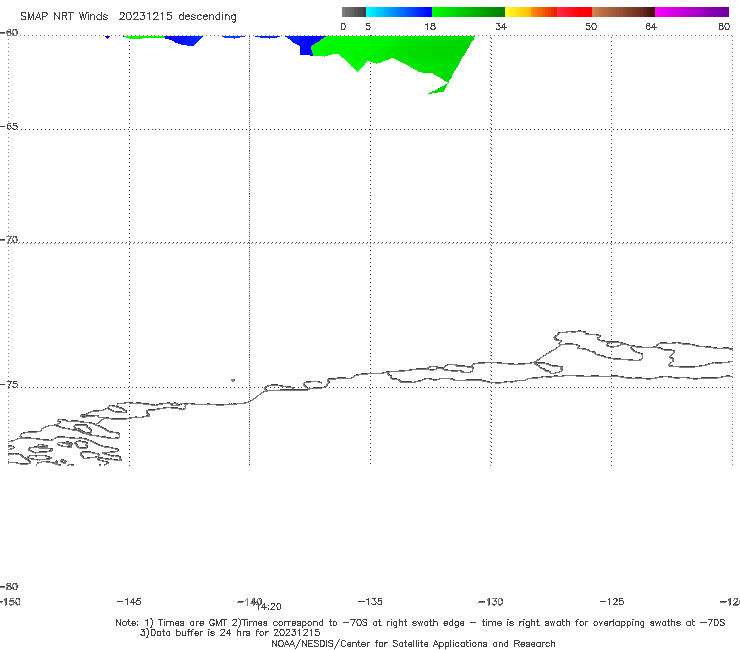
Task: Click the longitude label "-125"
Action: (x=612, y=601)
